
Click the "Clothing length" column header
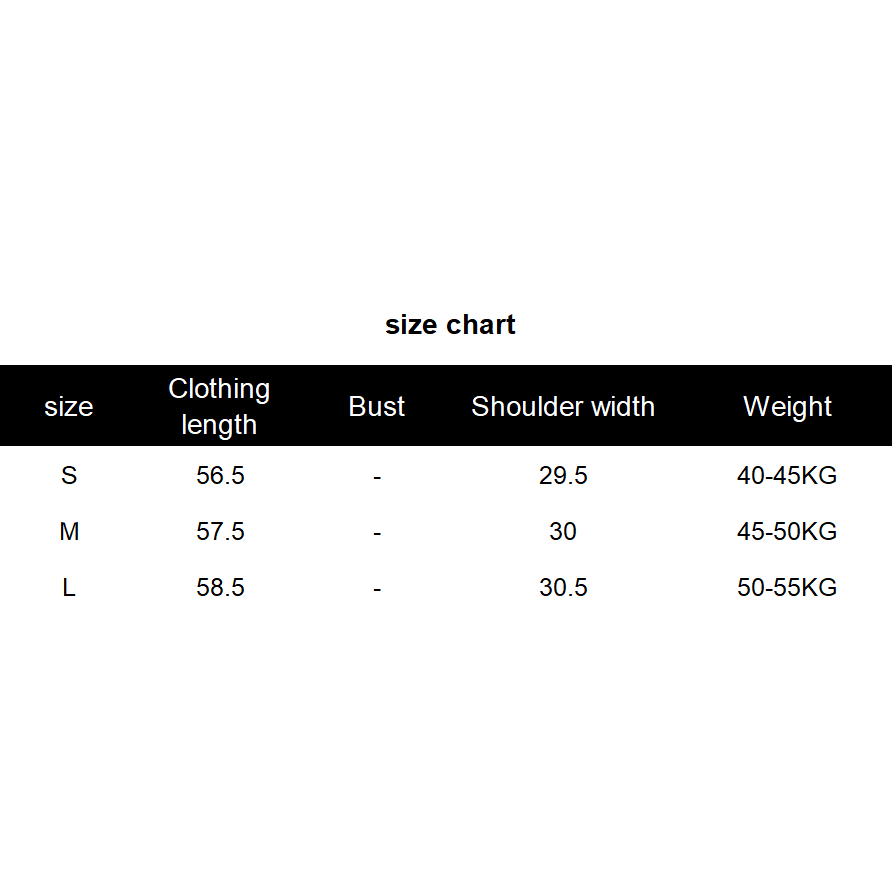219,406
